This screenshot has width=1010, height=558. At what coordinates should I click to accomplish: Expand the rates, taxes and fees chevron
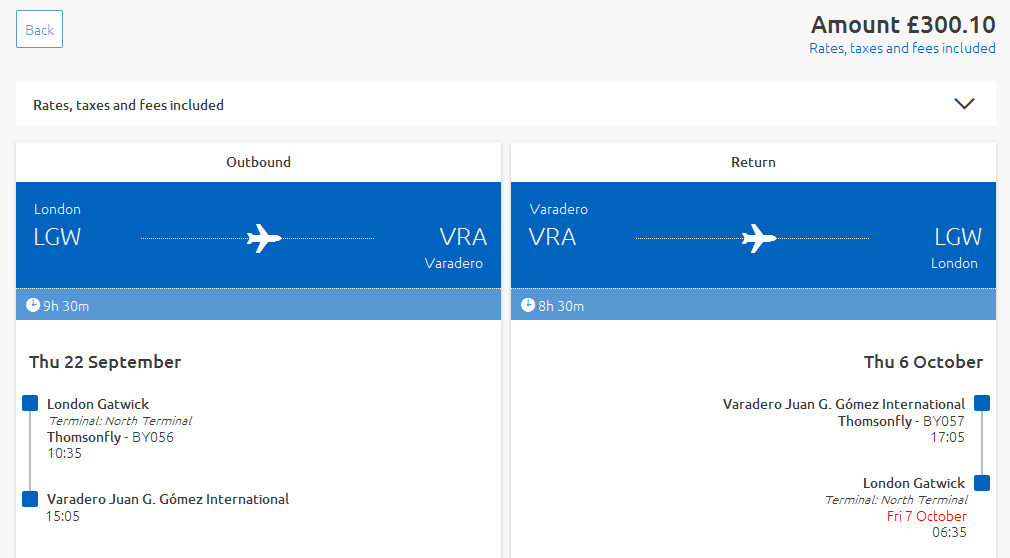coord(964,104)
